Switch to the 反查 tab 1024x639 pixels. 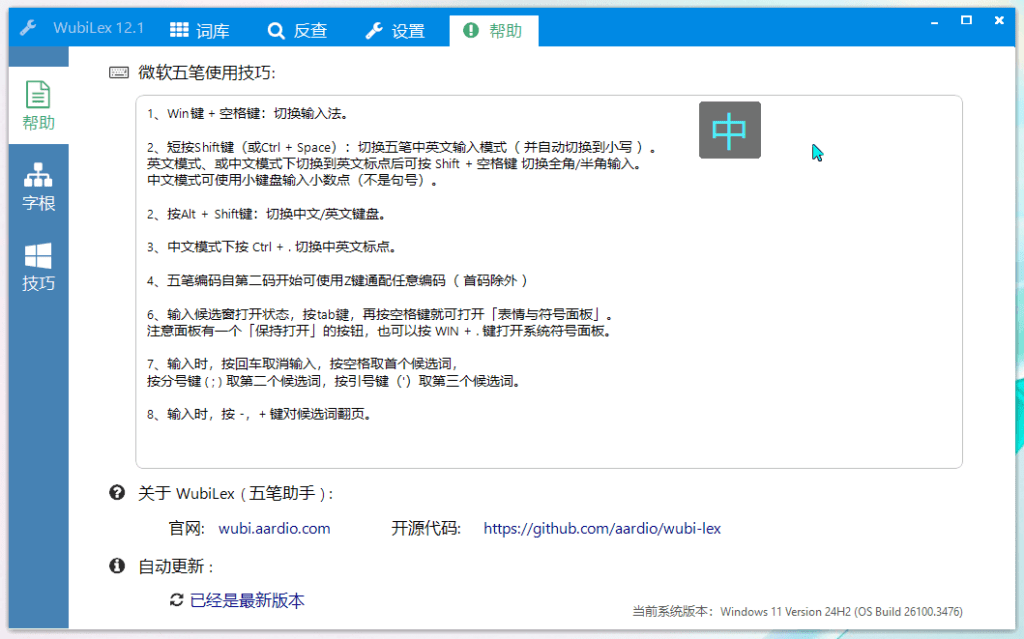click(297, 31)
